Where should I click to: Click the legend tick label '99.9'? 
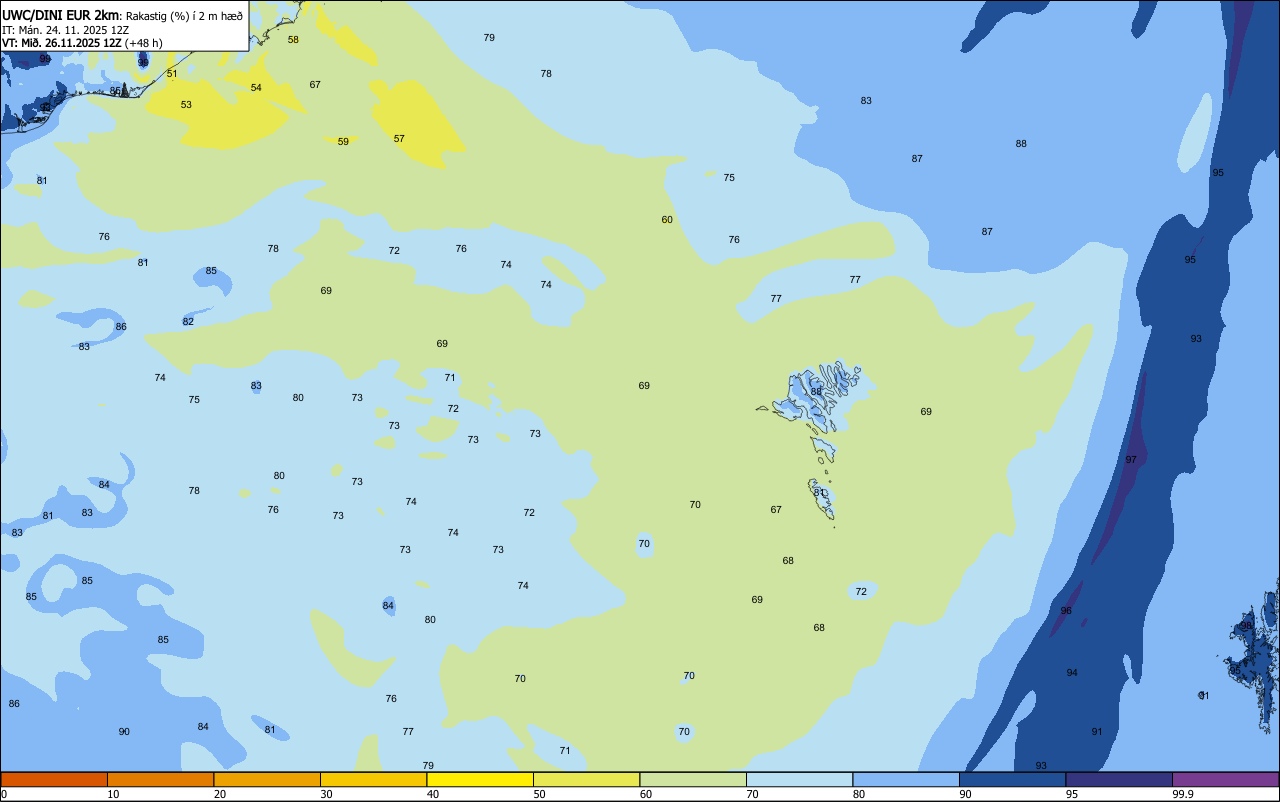[x=1183, y=794]
